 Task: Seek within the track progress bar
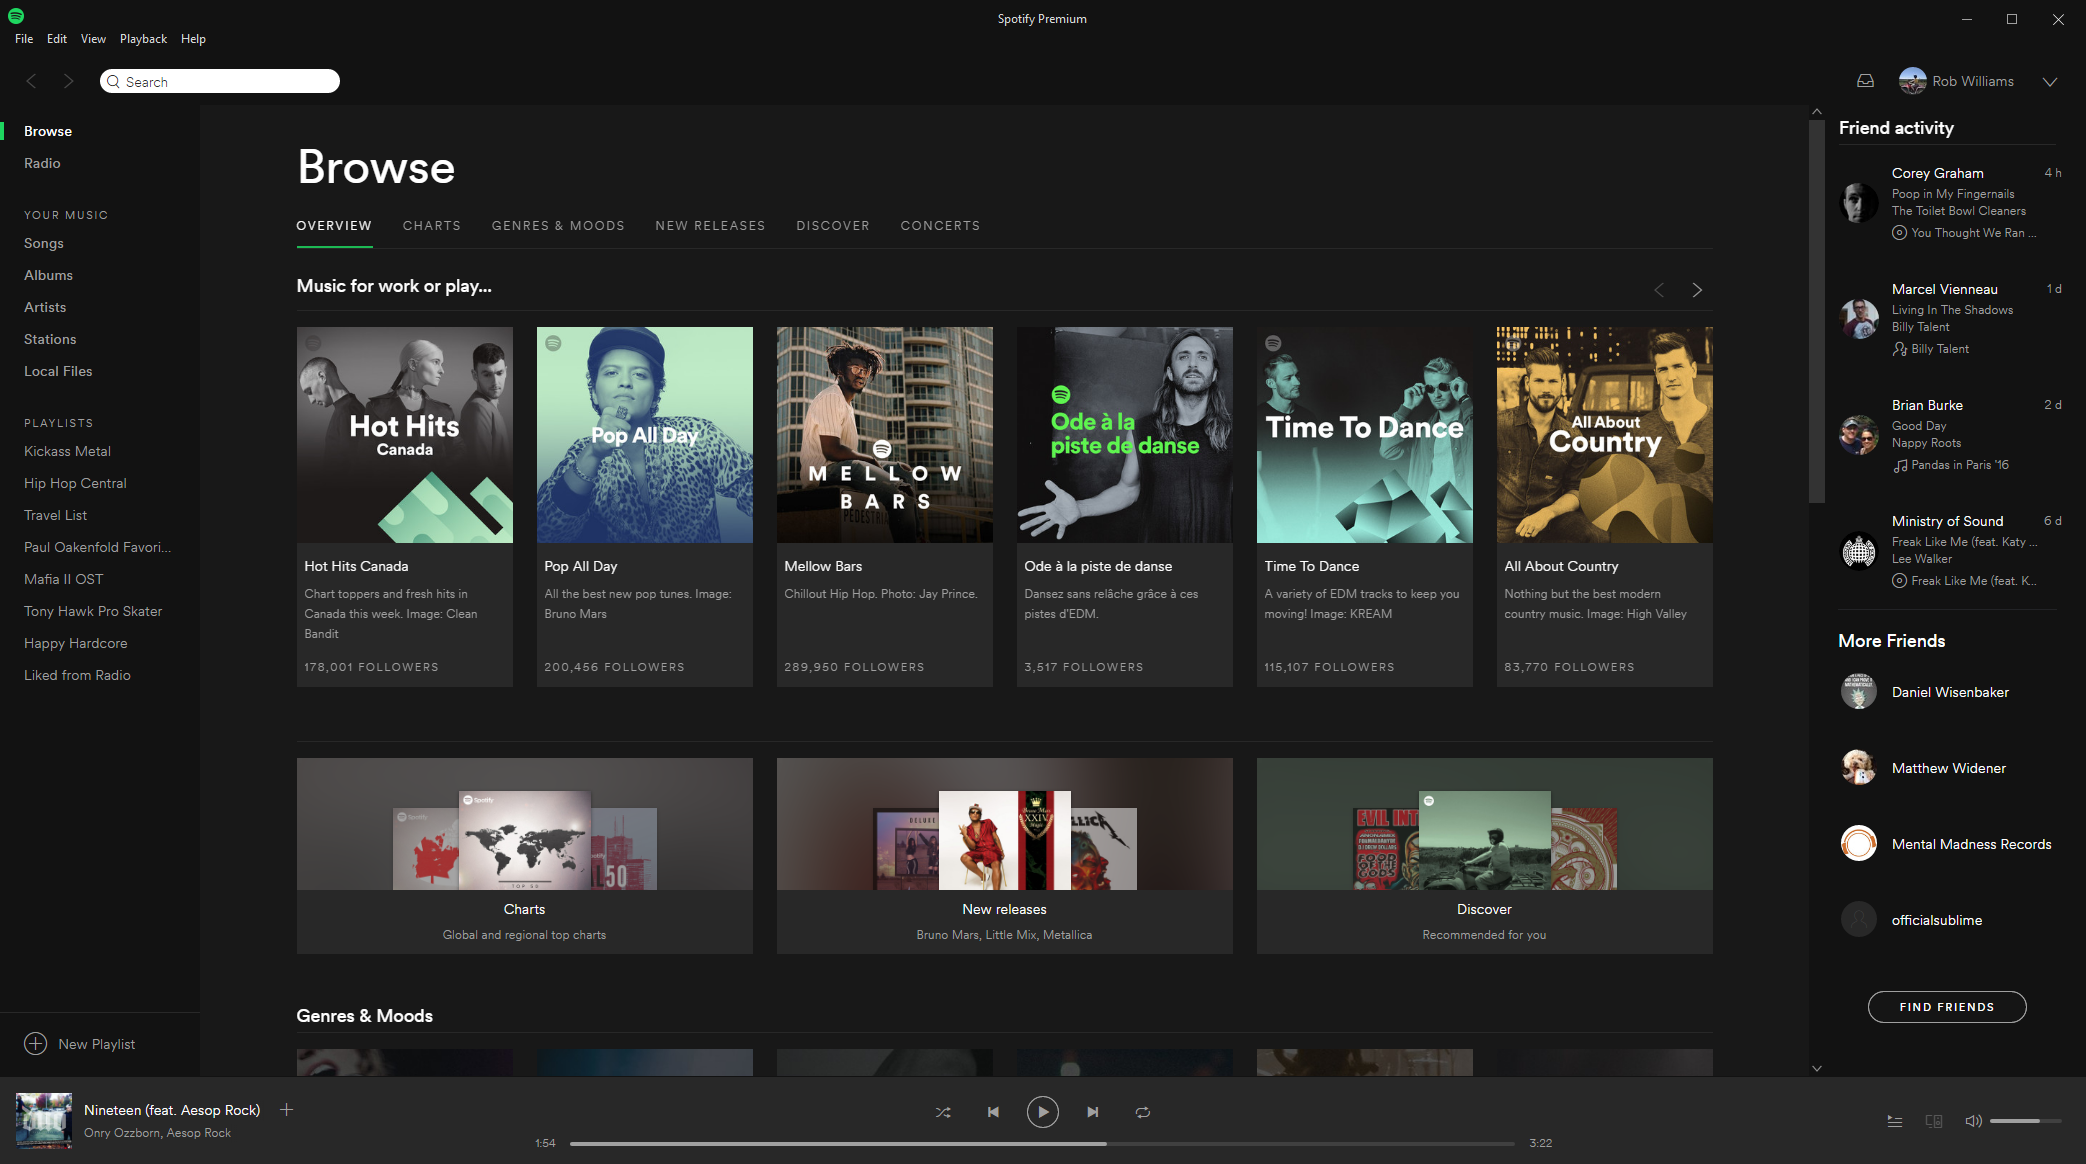pyautogui.click(x=1042, y=1143)
